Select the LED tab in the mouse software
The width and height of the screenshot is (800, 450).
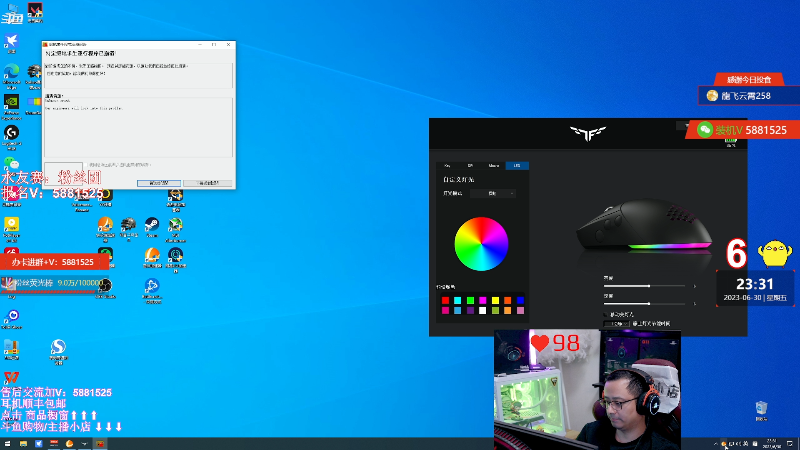point(517,166)
